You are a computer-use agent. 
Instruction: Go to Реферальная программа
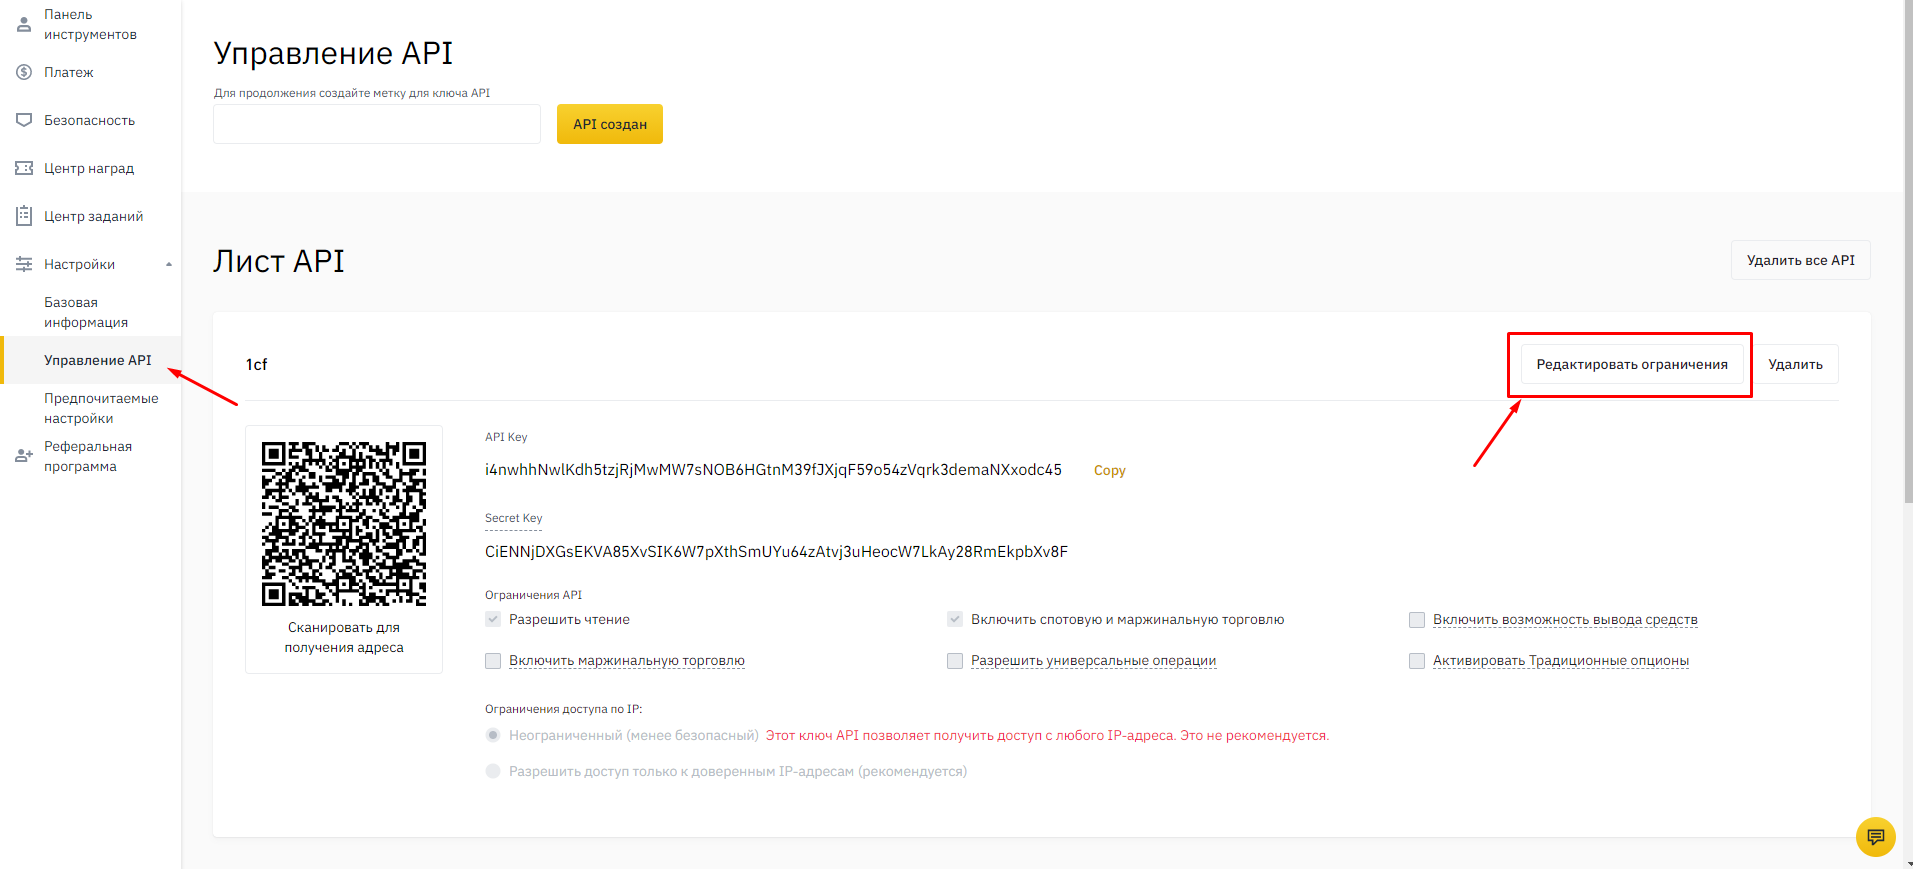click(88, 456)
